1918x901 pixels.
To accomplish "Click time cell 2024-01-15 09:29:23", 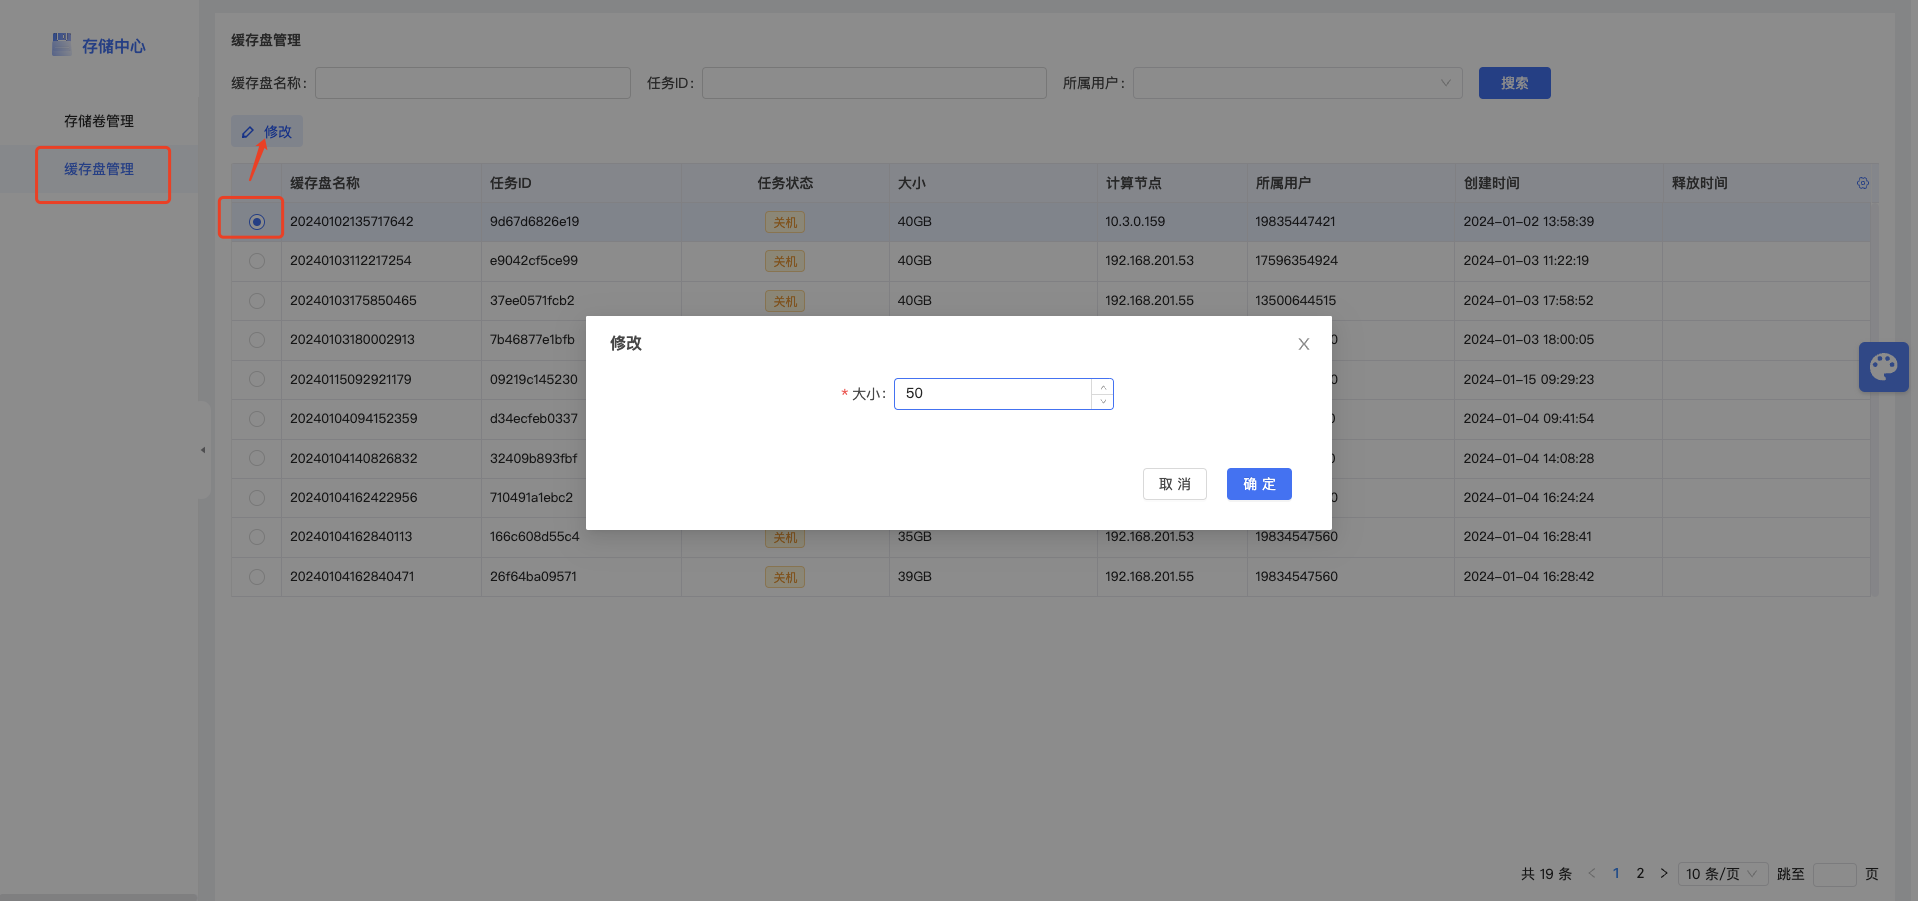I will [x=1528, y=379].
